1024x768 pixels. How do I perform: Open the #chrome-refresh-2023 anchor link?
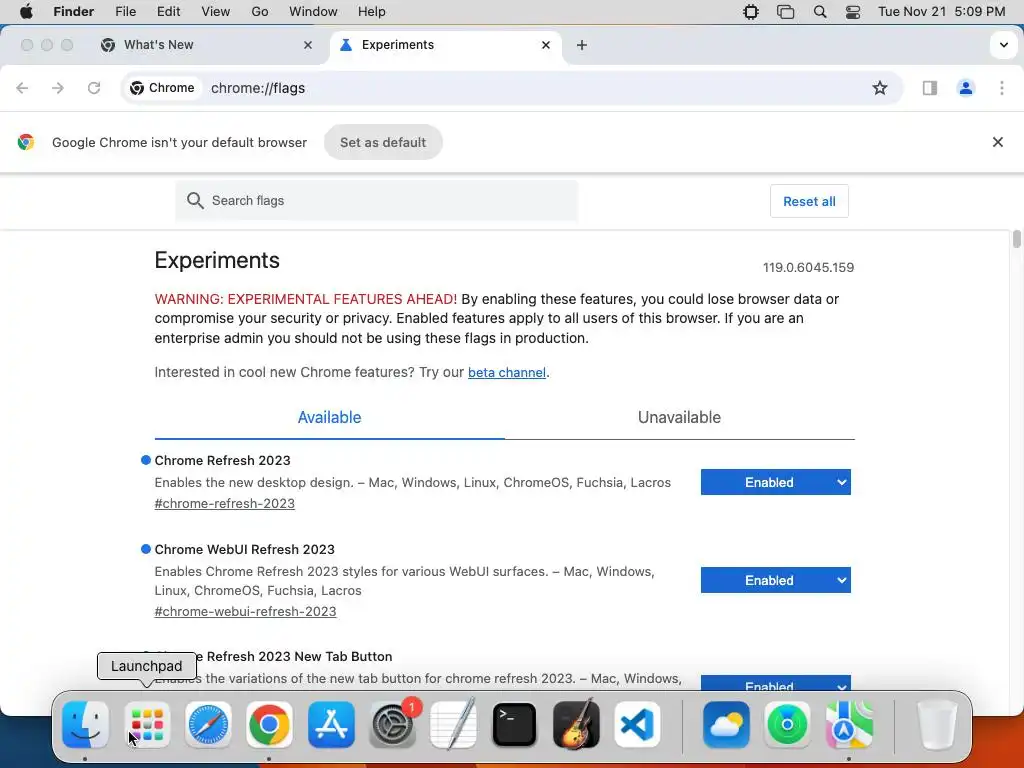[225, 504]
